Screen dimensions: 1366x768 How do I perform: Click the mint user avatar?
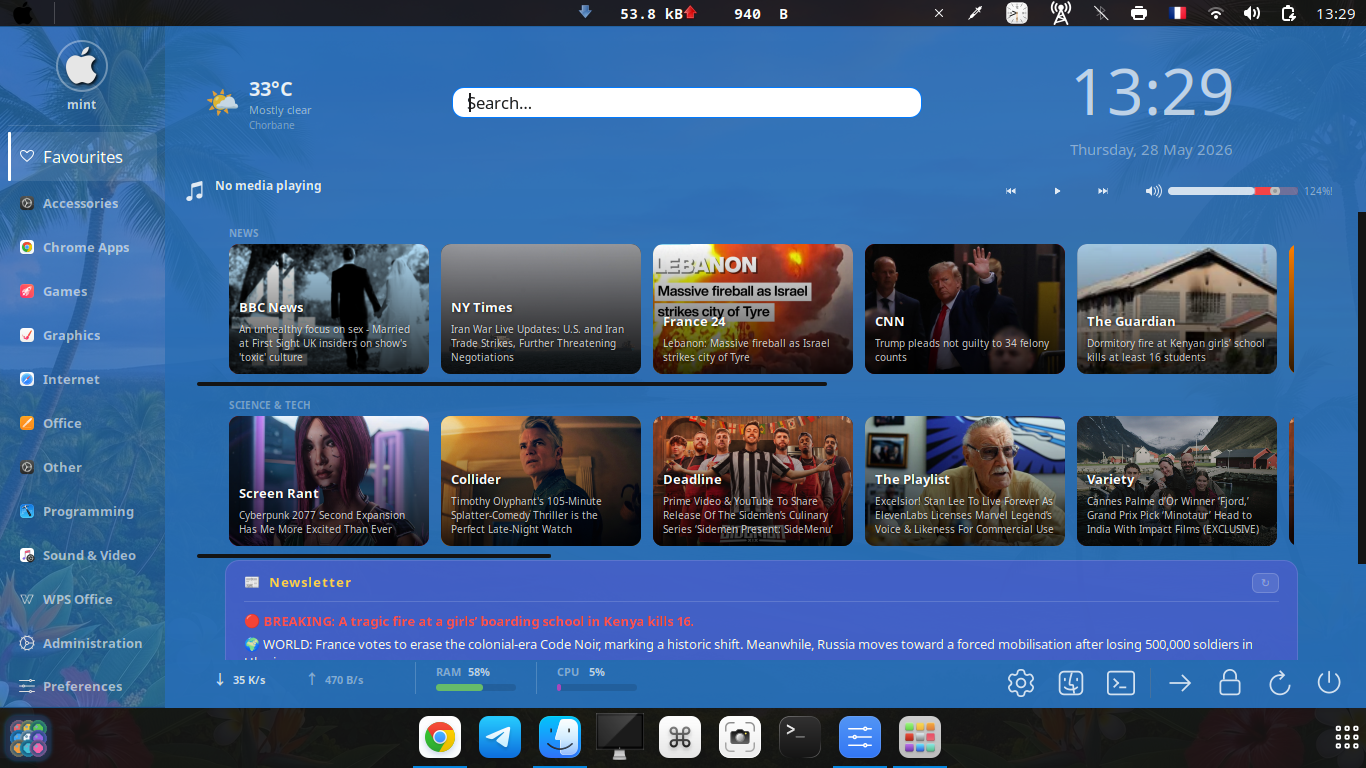click(82, 66)
